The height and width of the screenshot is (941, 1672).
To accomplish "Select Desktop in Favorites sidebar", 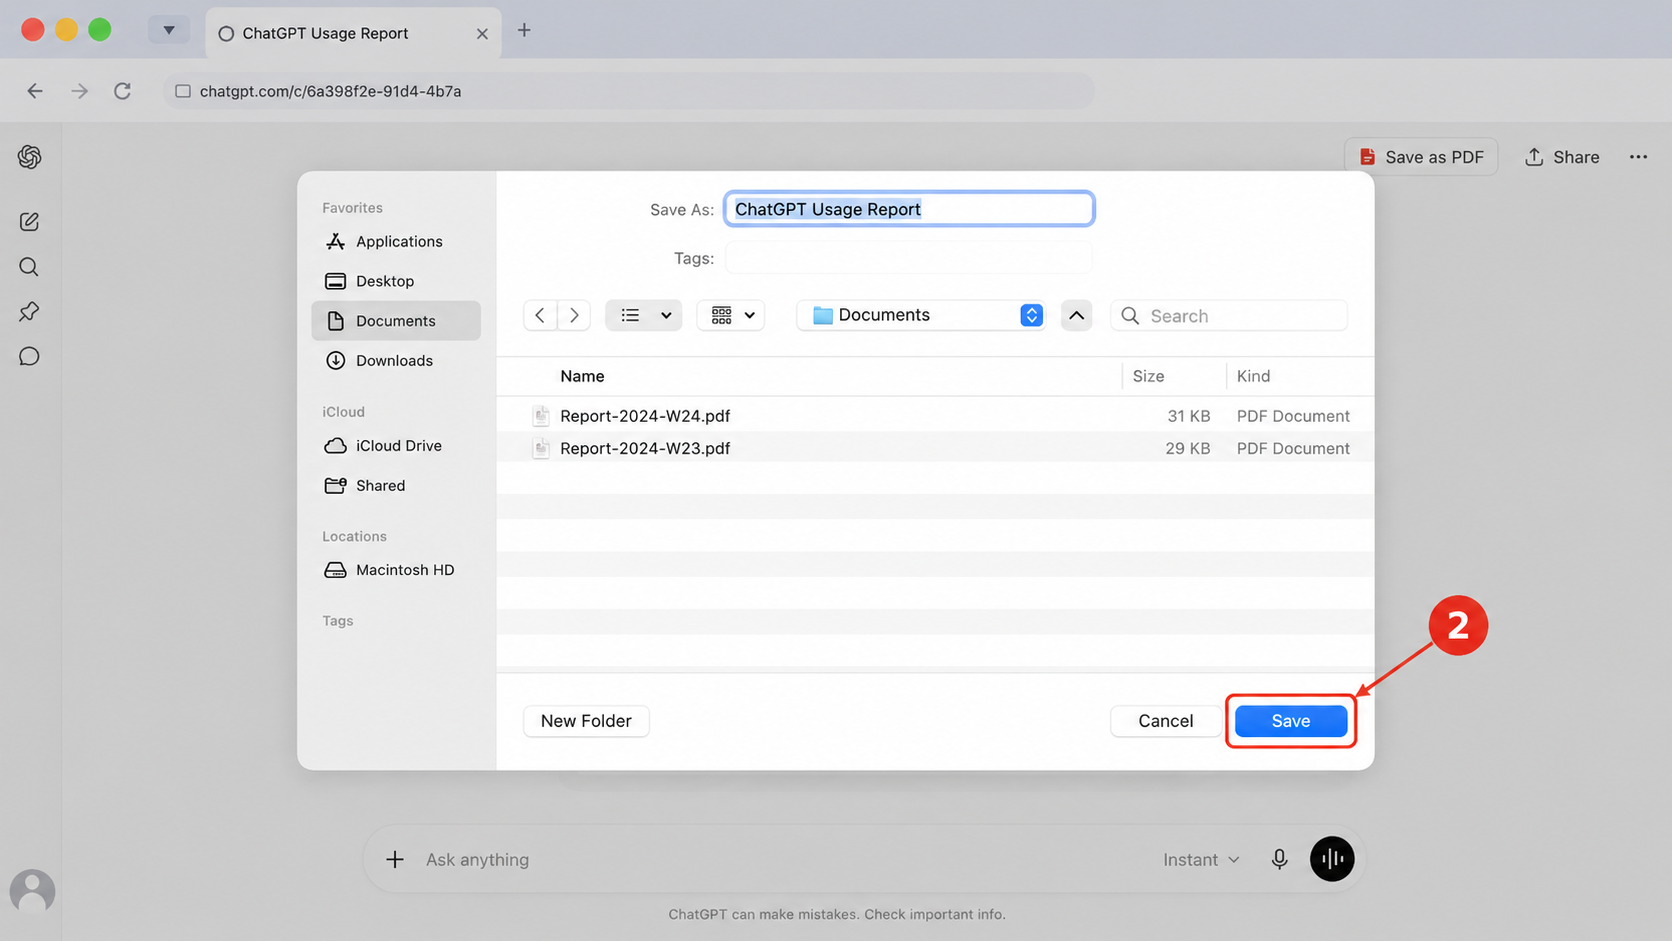I will click(x=396, y=281).
